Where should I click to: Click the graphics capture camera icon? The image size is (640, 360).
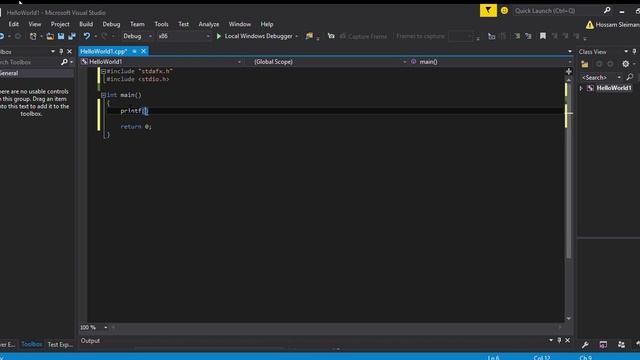331,36
